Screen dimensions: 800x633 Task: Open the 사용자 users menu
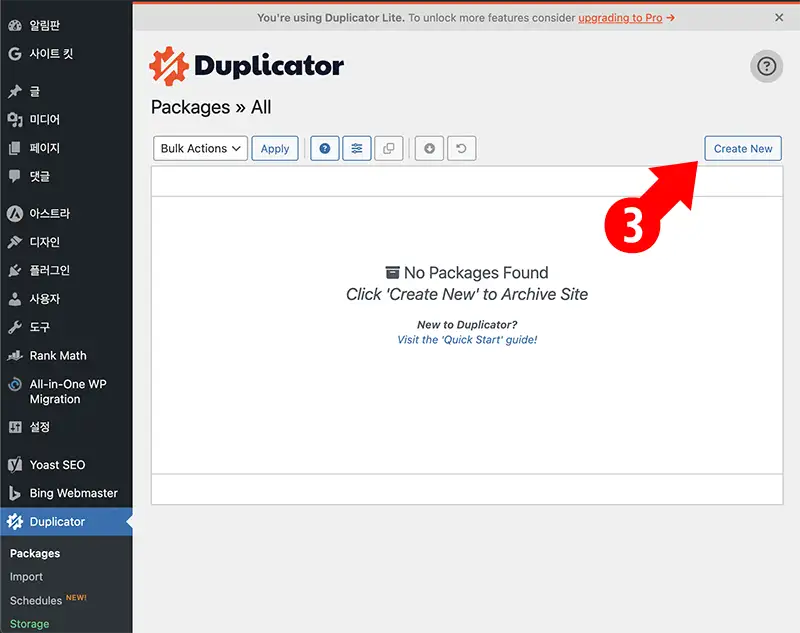[x=66, y=299]
